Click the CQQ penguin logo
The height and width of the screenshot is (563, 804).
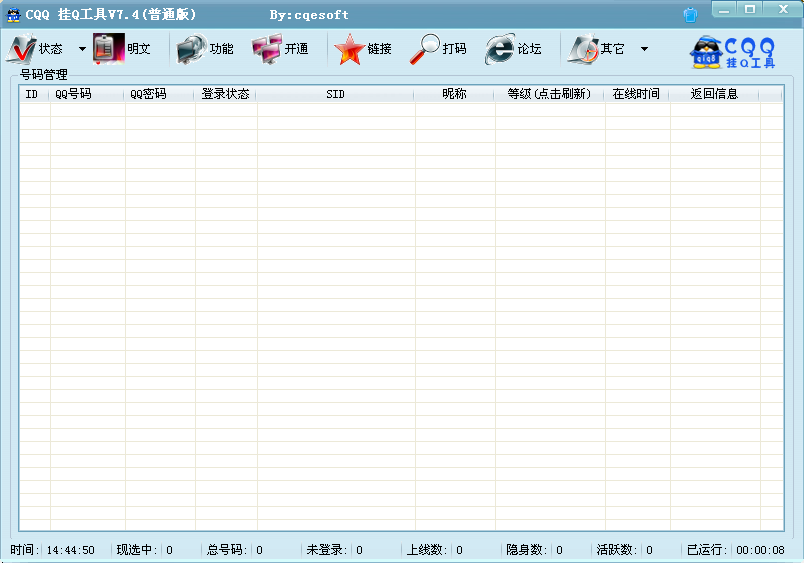point(735,51)
